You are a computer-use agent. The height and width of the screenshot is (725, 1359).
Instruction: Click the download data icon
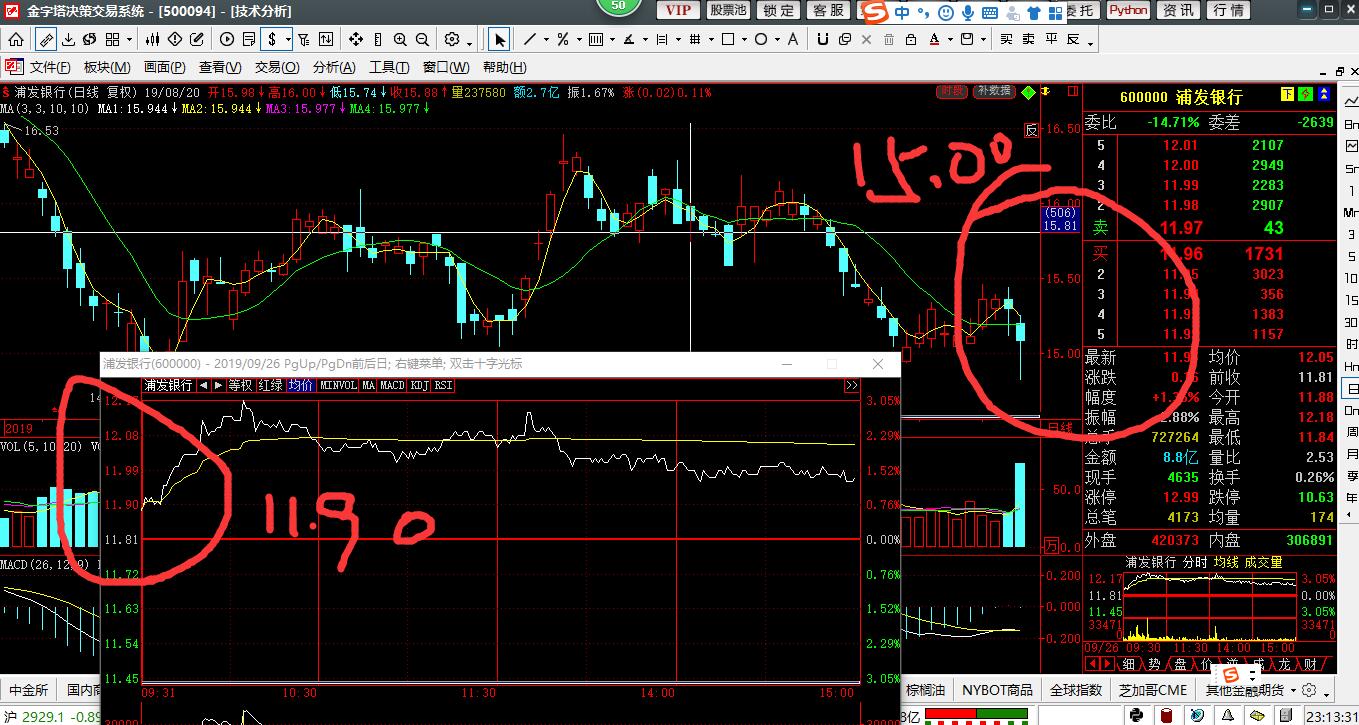tap(68, 39)
